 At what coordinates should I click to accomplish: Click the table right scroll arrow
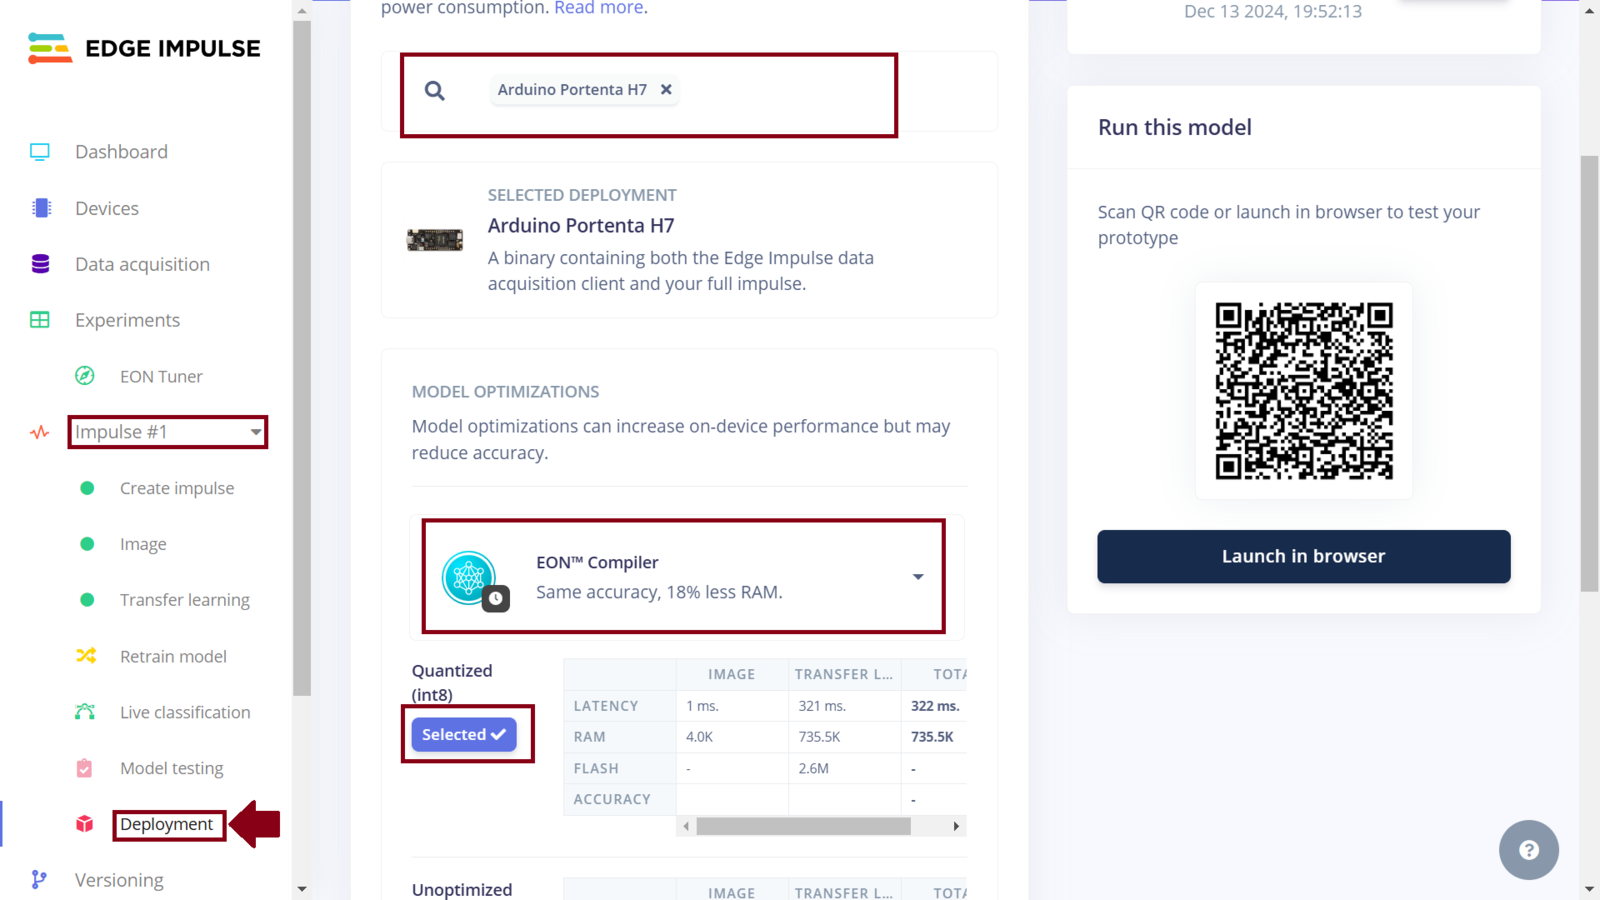pyautogui.click(x=956, y=826)
